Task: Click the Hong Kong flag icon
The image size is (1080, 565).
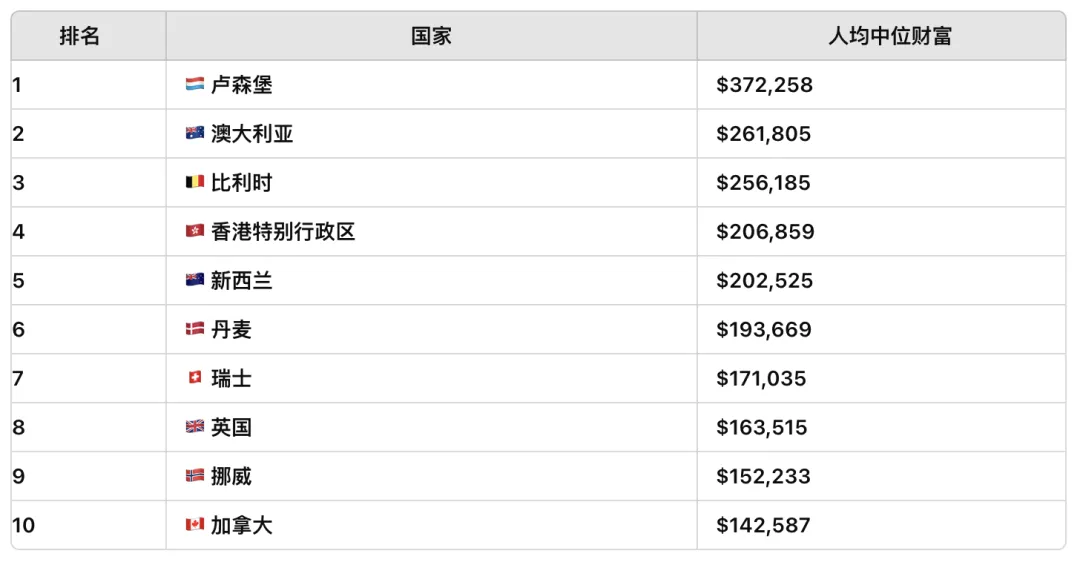Action: [195, 231]
